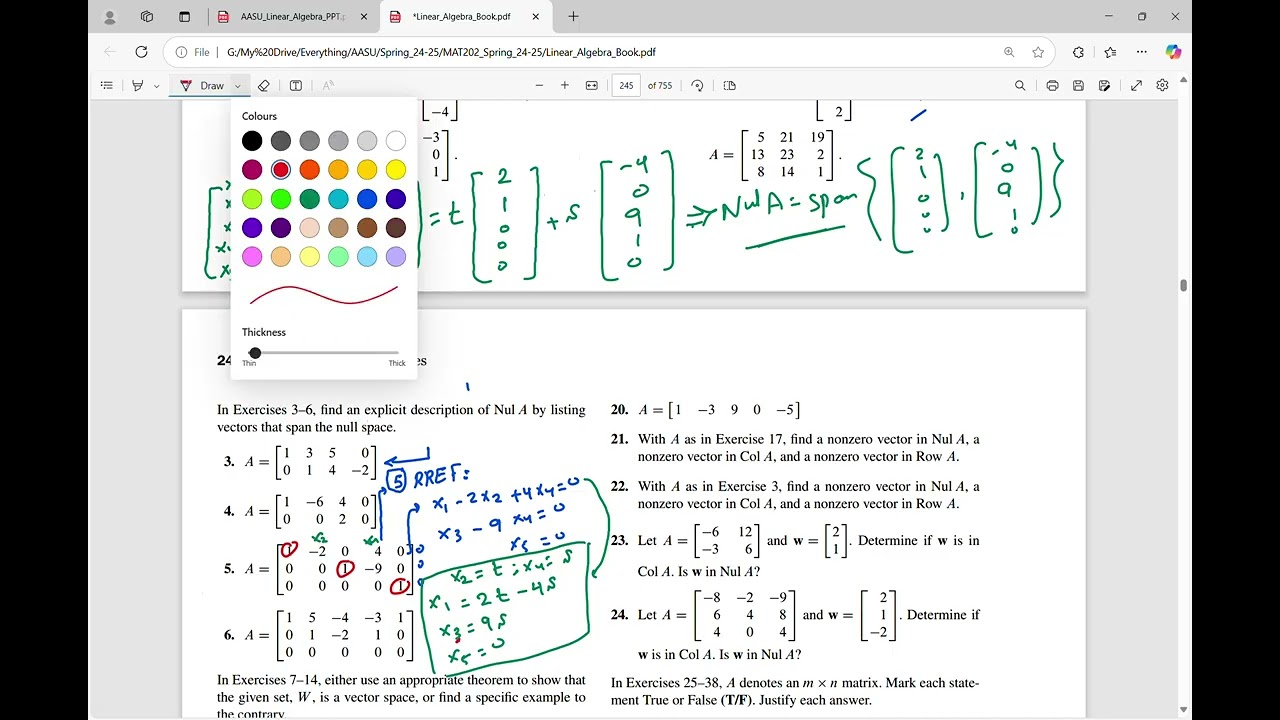Enter PDF full screen mode
The height and width of the screenshot is (720, 1280).
1136,86
